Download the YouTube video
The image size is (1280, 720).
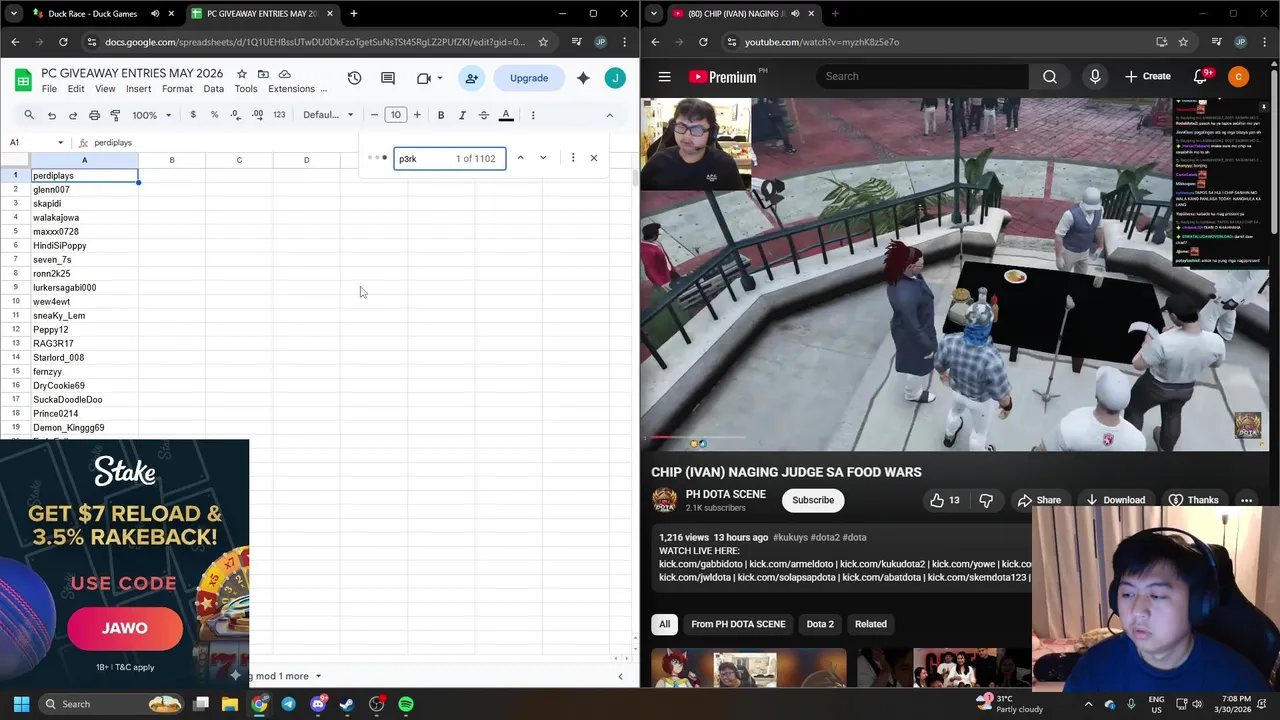[x=1115, y=500]
